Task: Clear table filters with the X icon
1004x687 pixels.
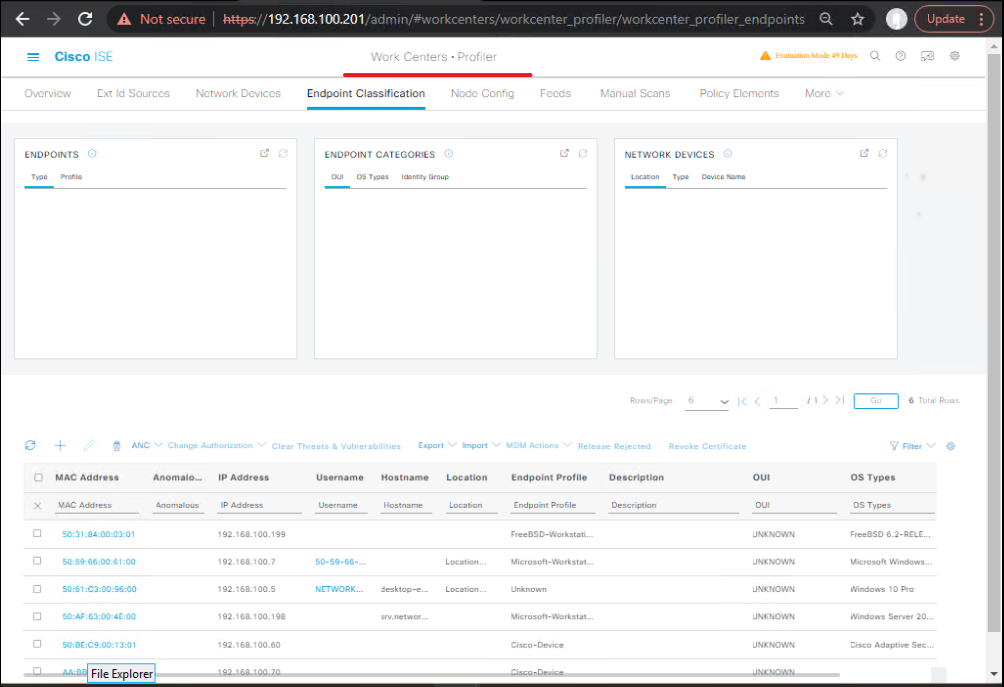Action: point(37,506)
